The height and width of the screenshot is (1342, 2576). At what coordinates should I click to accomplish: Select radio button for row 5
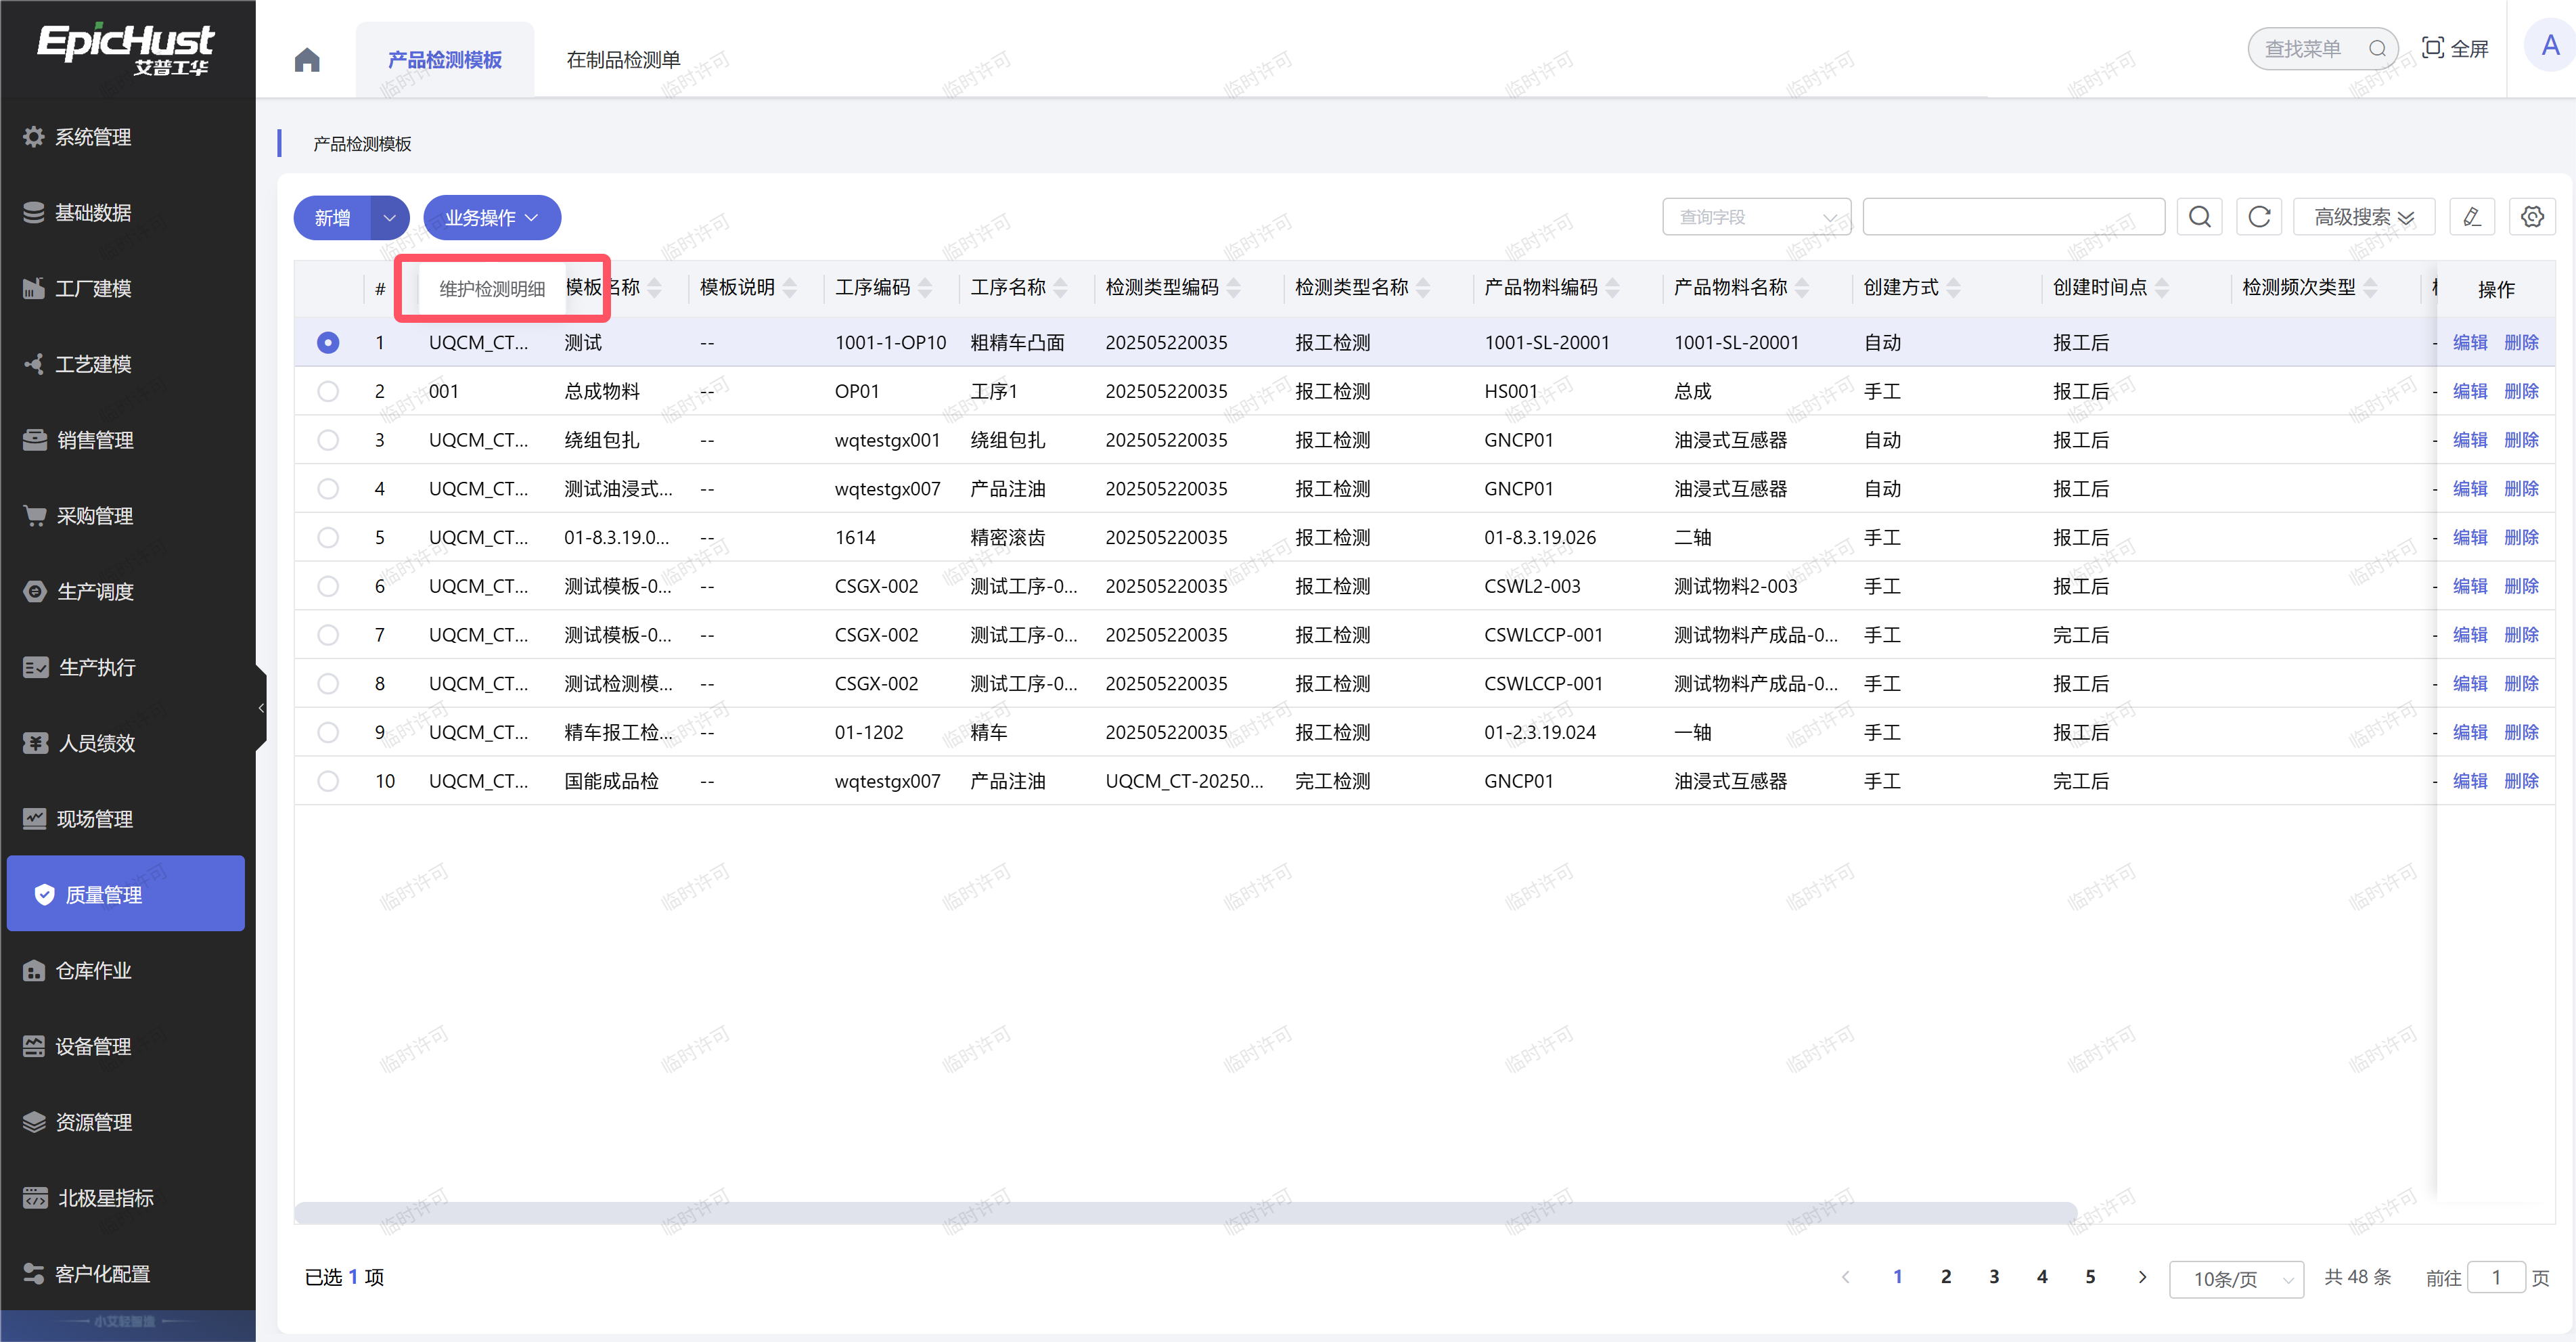click(328, 537)
